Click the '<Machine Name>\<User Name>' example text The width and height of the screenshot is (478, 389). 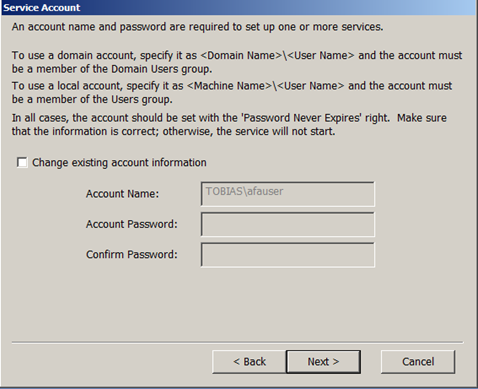266,86
